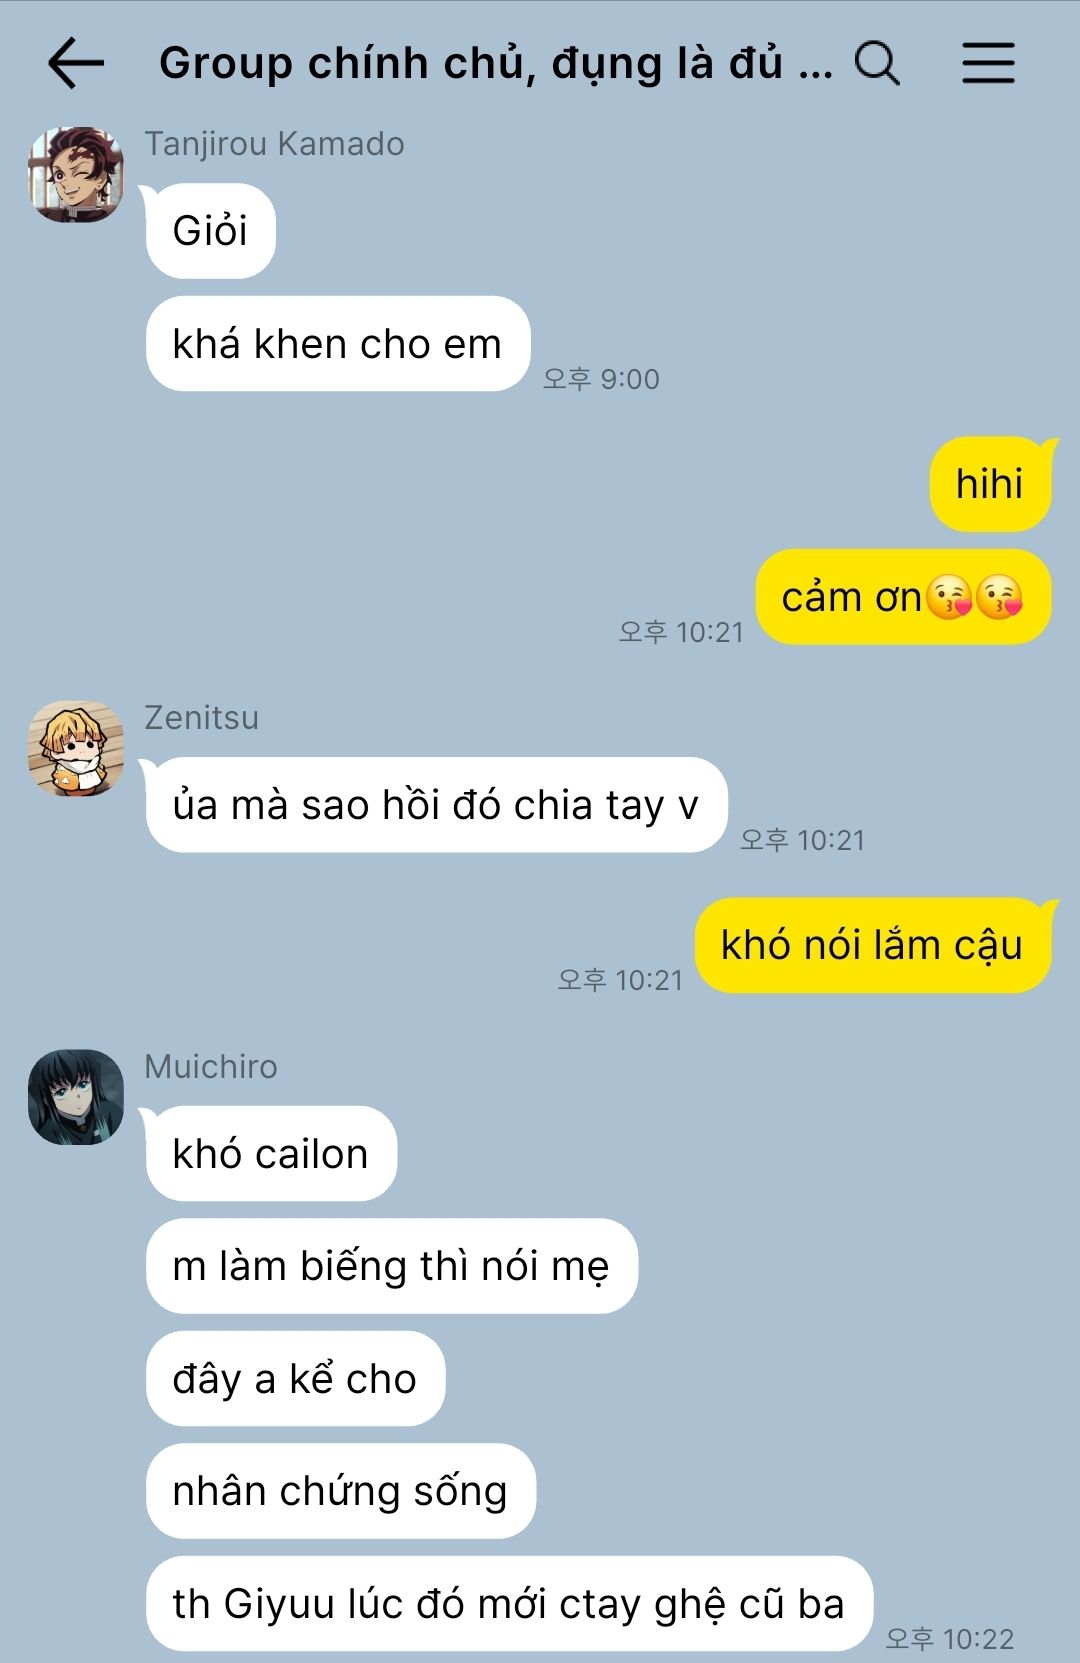Tap the back arrow icon
Image resolution: width=1080 pixels, height=1663 pixels.
76,63
